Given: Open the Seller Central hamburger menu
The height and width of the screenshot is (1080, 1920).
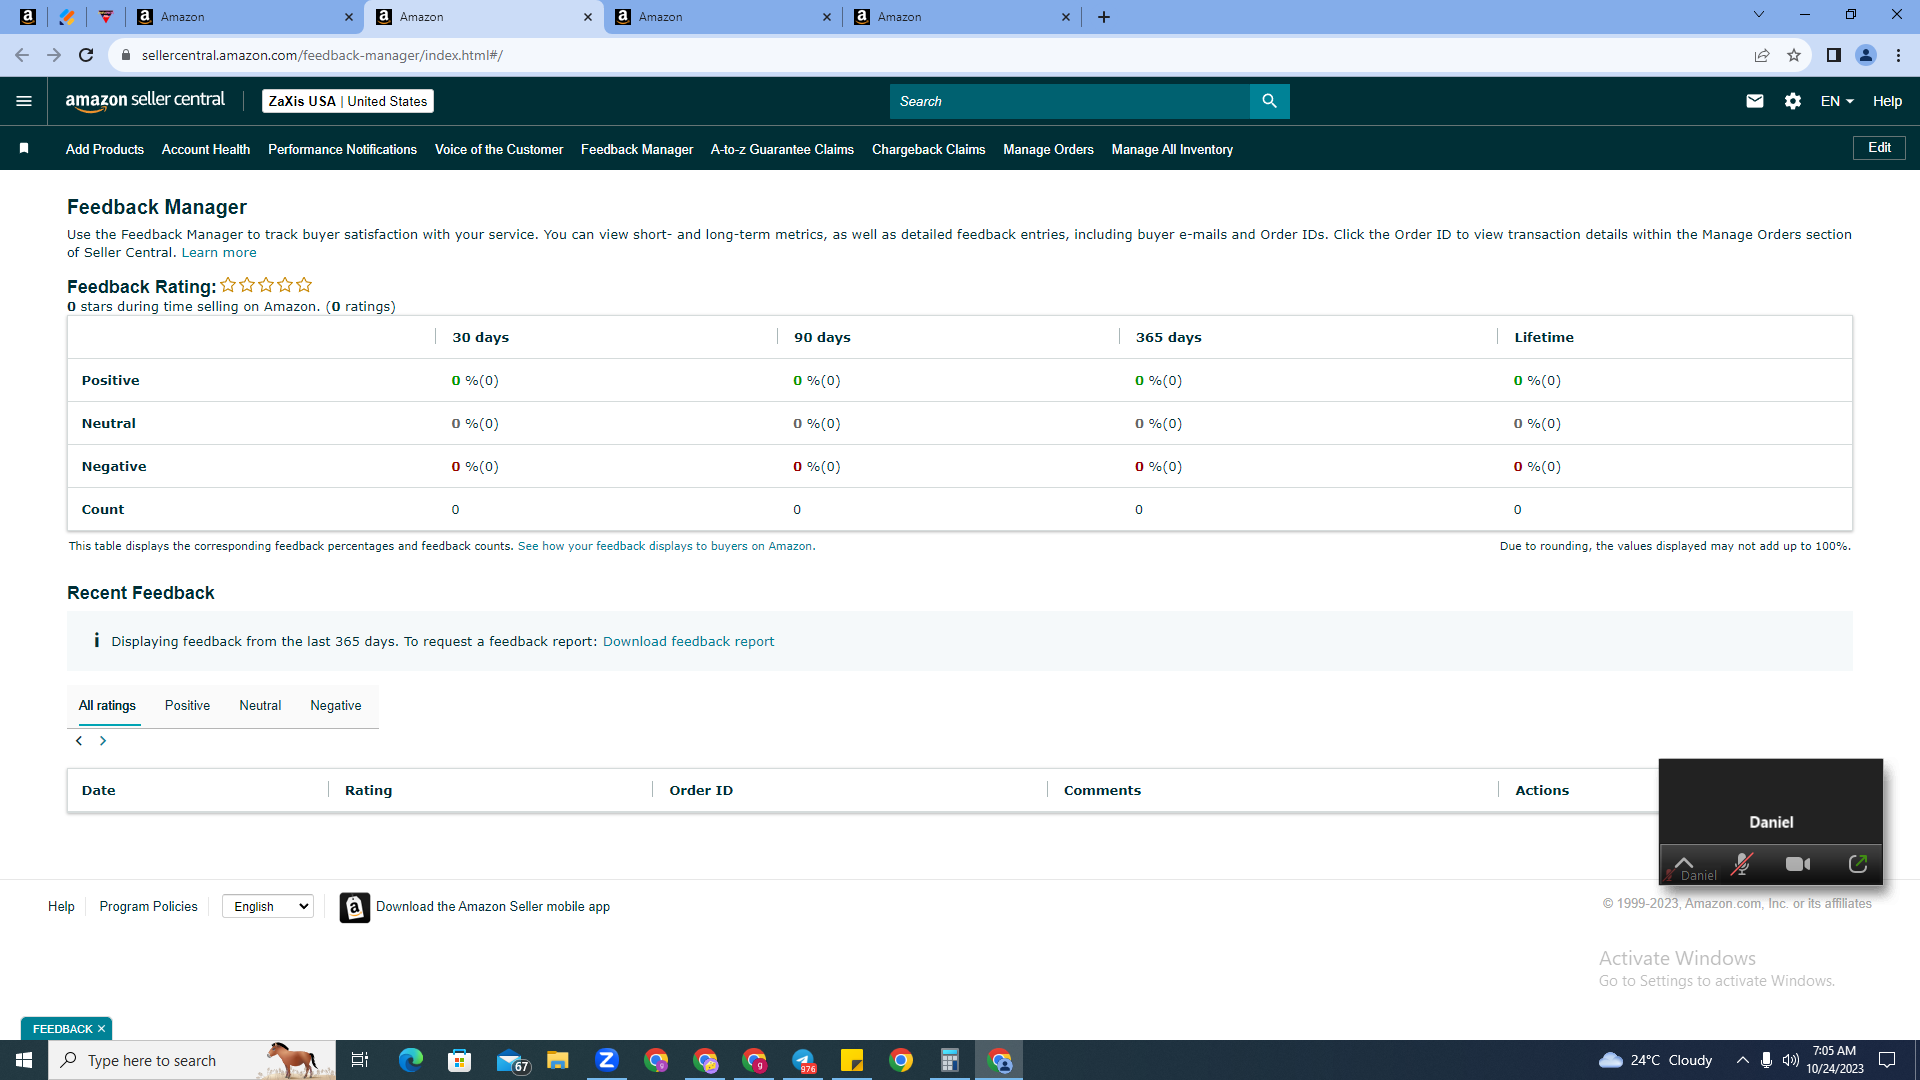Looking at the screenshot, I should click(x=24, y=101).
